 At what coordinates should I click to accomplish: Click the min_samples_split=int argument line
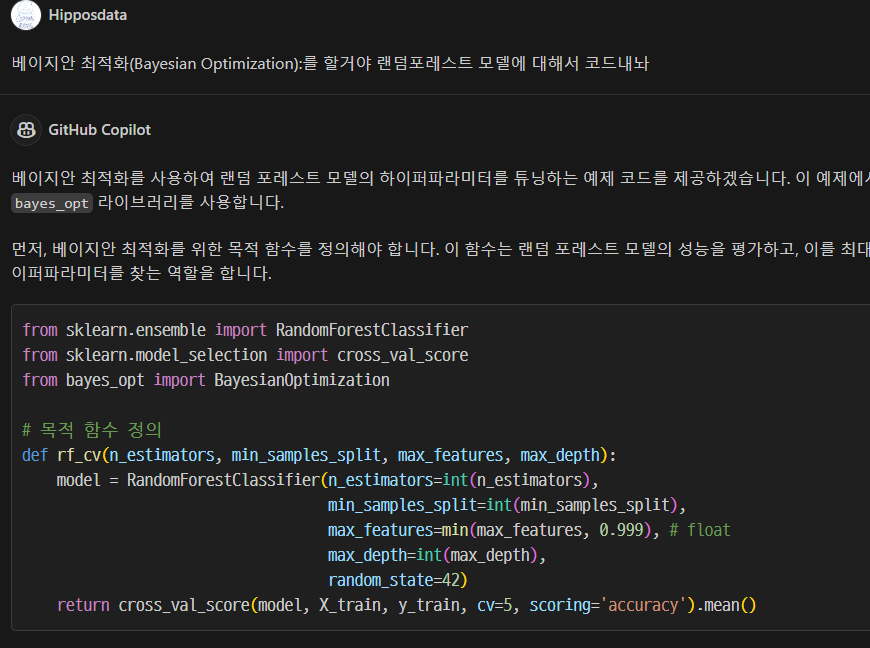coord(507,505)
